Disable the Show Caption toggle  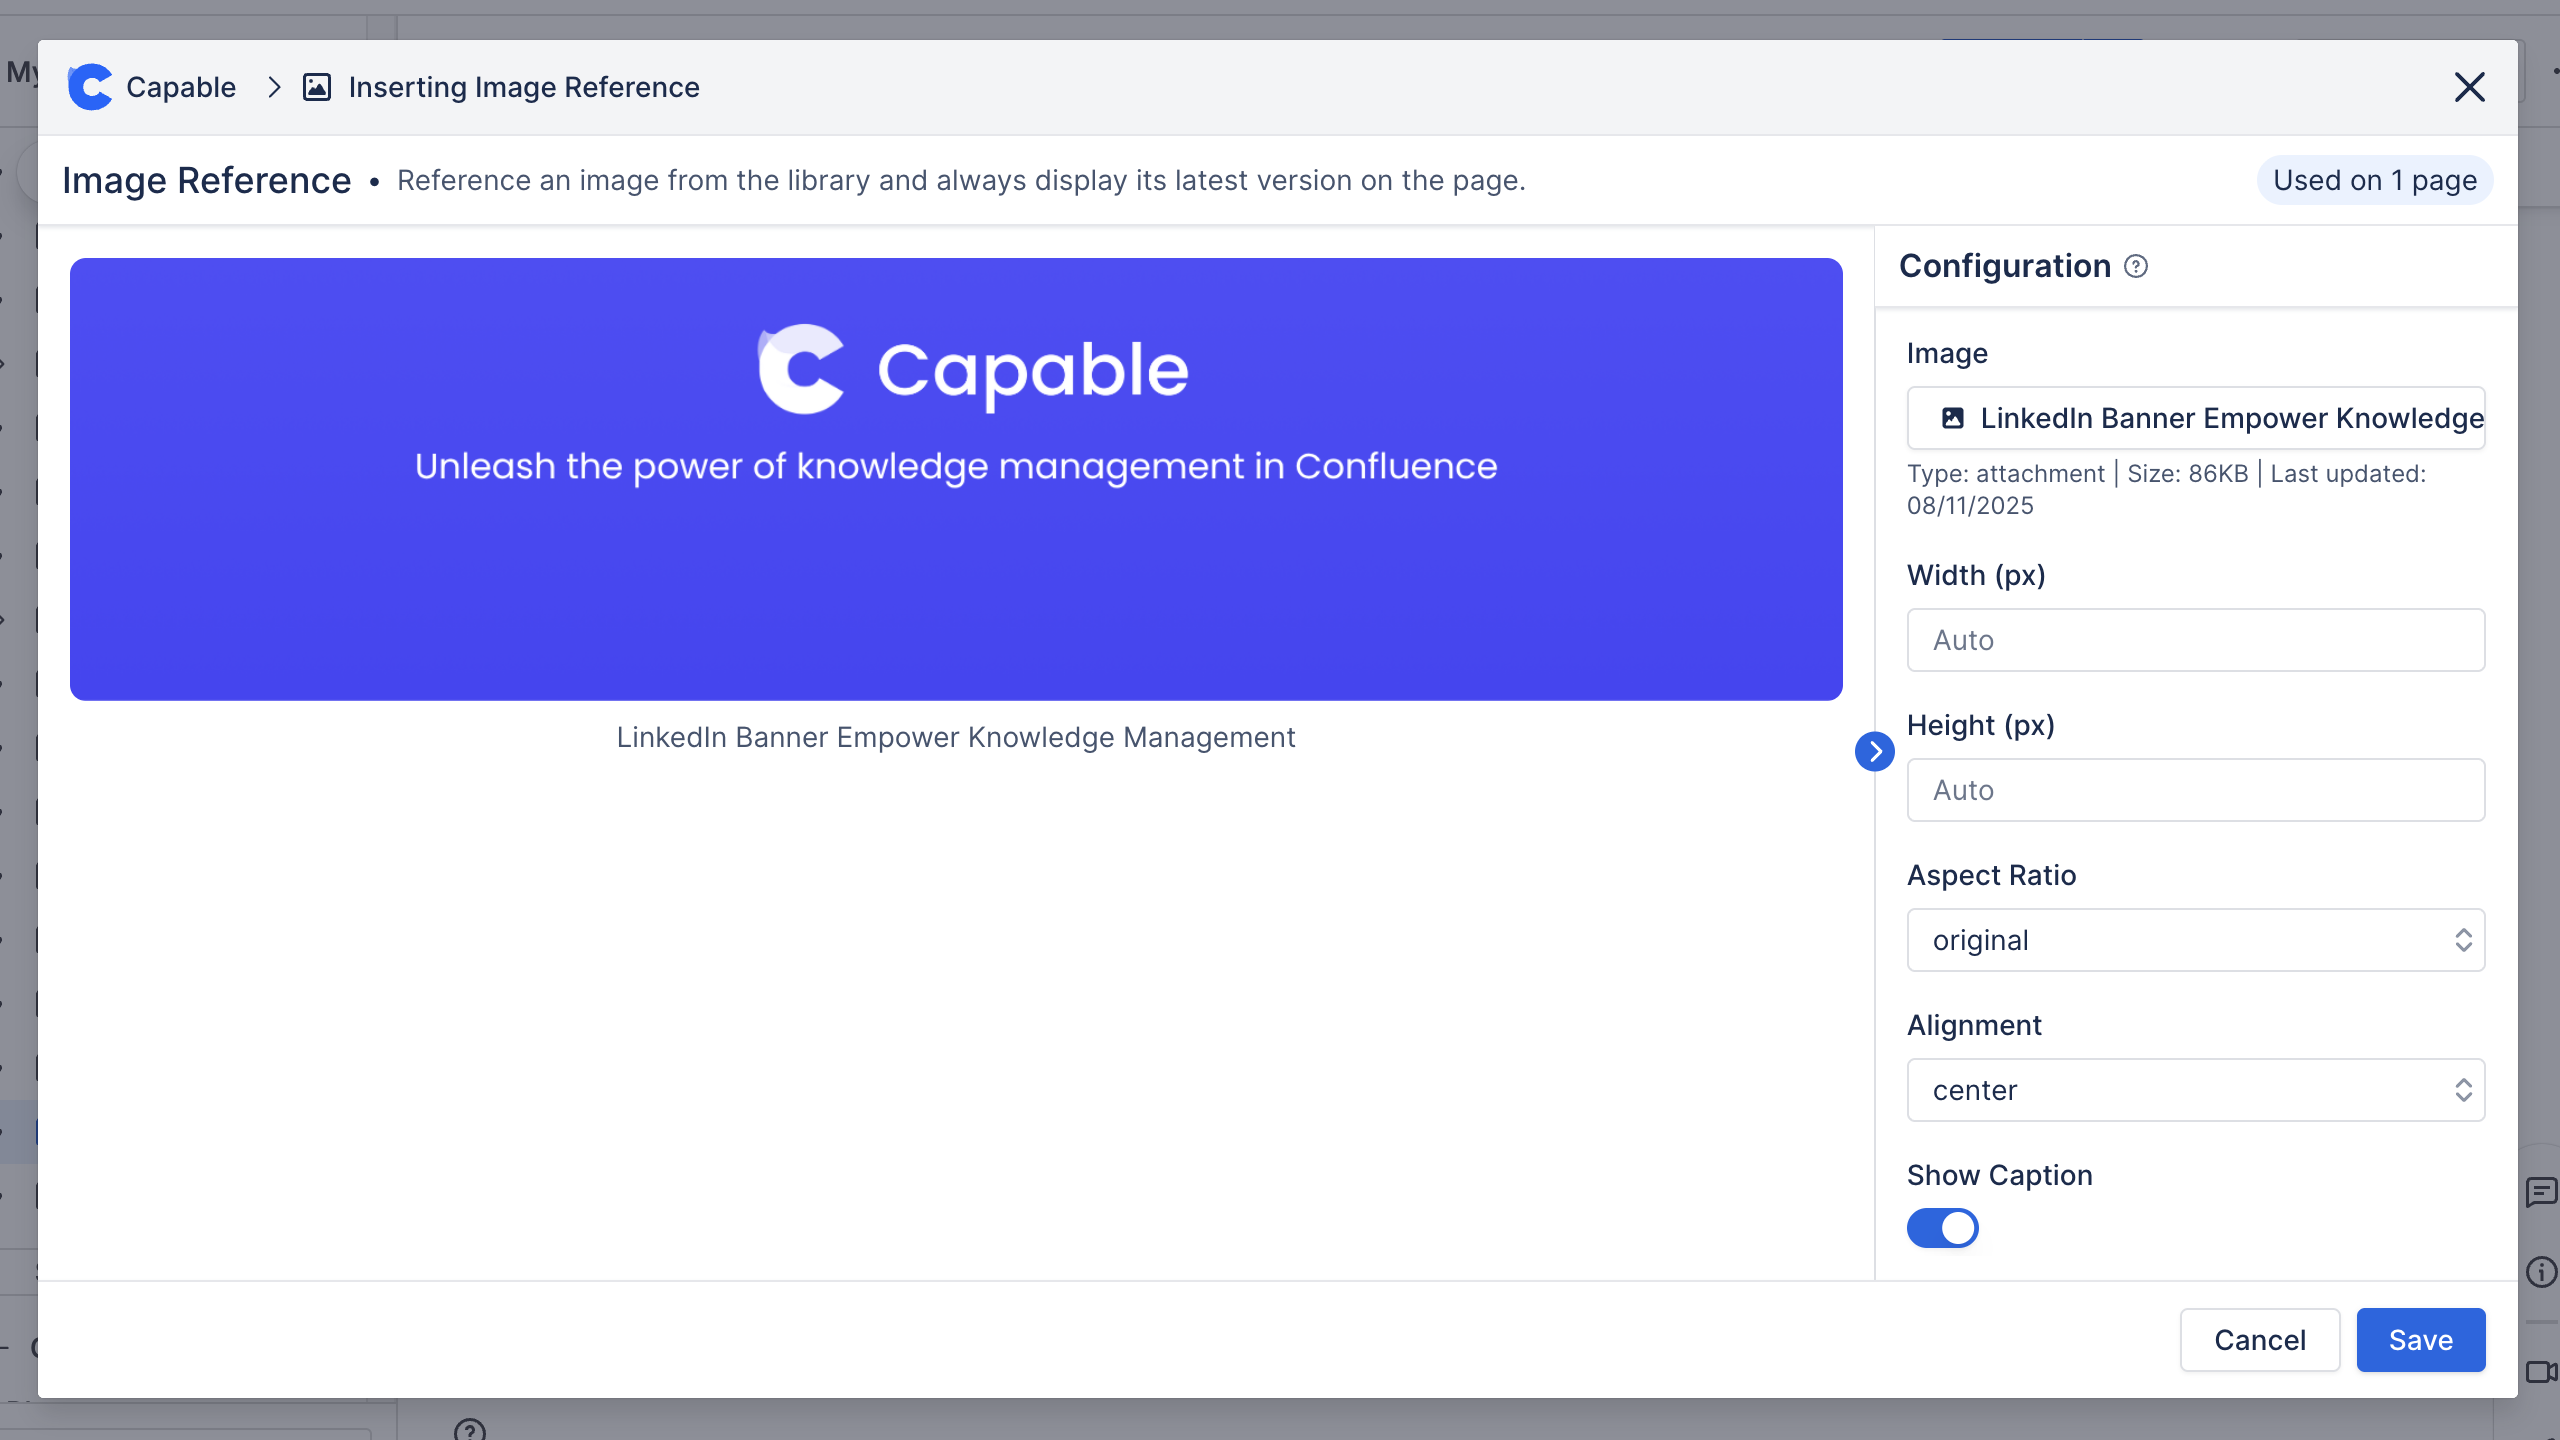pos(1942,1228)
